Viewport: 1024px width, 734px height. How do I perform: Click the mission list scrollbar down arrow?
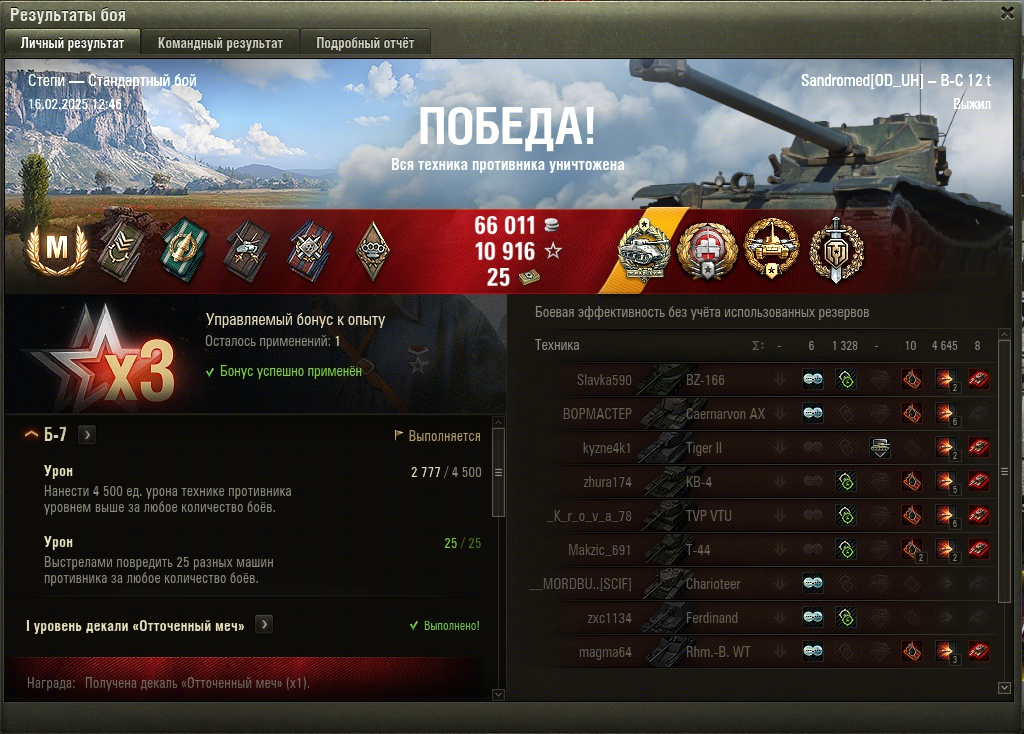(x=498, y=694)
